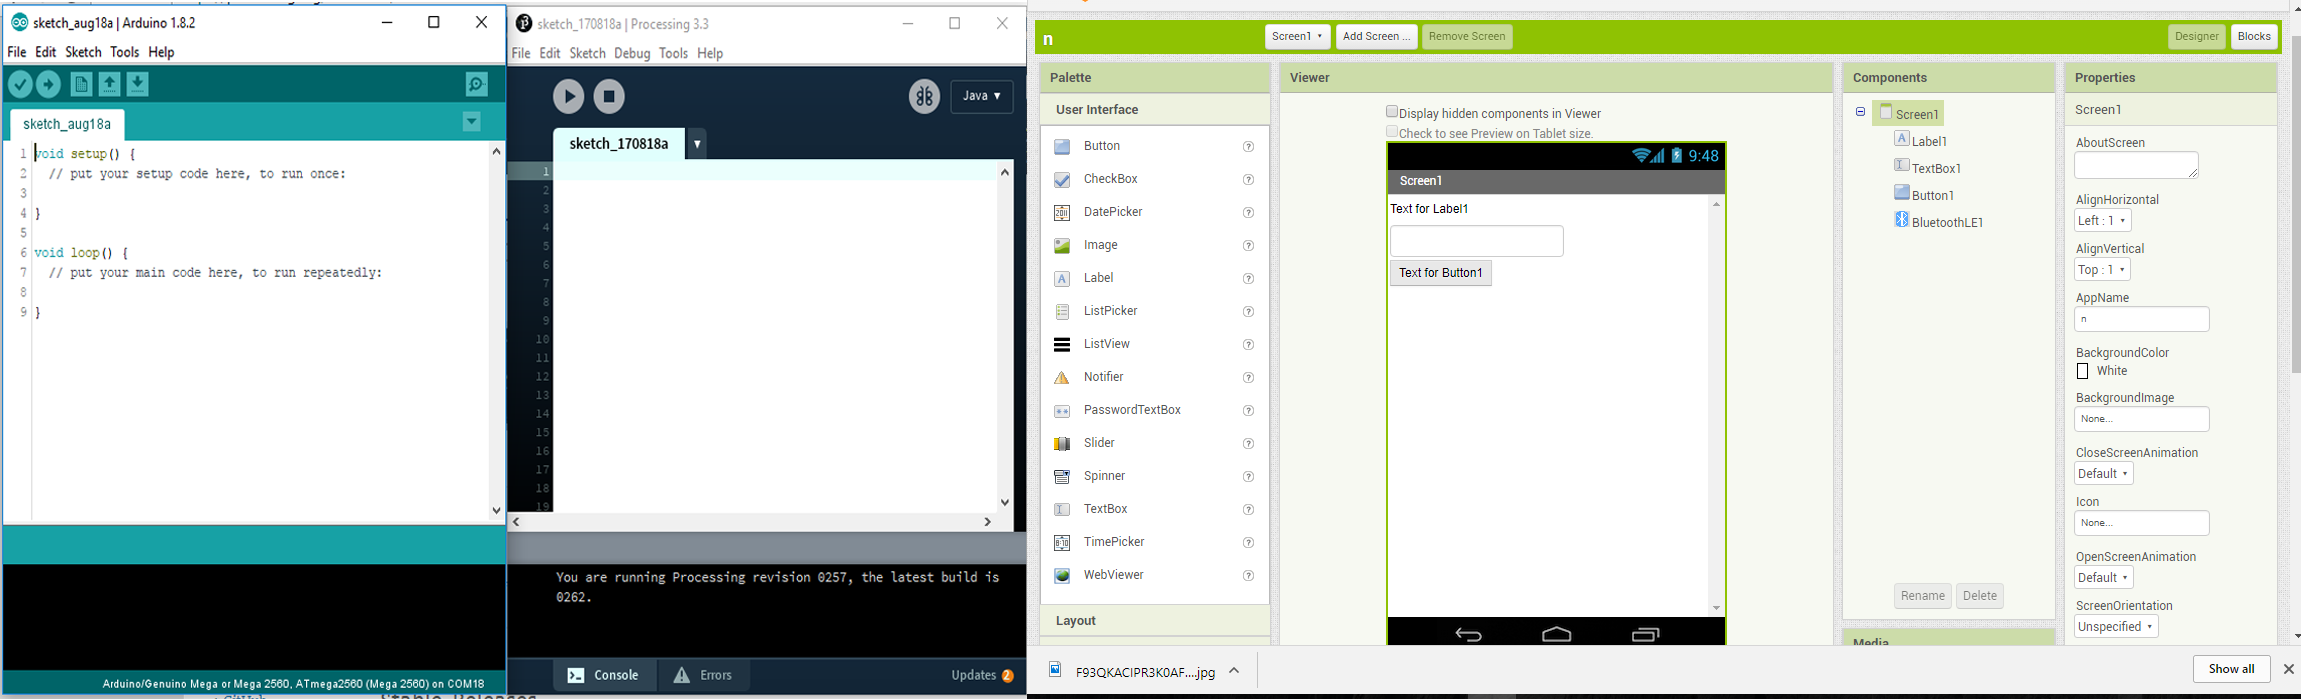This screenshot has height=699, width=2301.
Task: Click Arduino New sketch icon
Action: pyautogui.click(x=82, y=85)
